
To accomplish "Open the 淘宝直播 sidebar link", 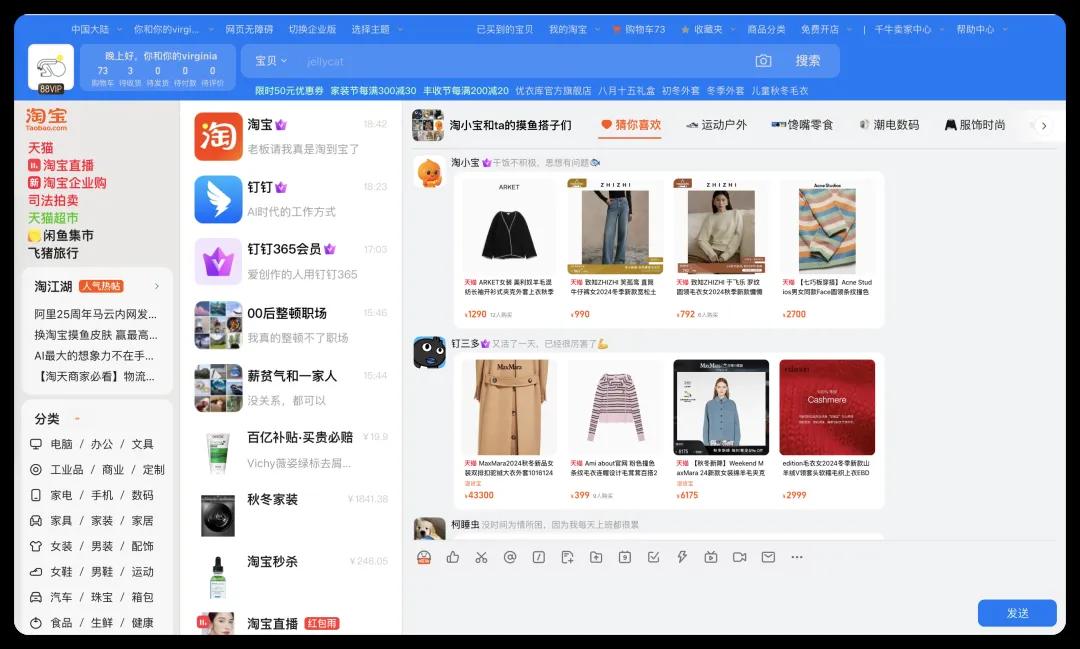I will click(61, 165).
